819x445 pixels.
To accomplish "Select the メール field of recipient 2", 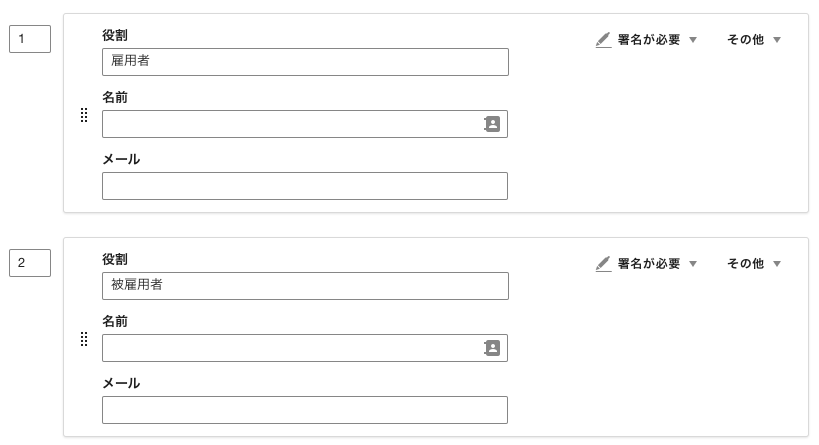I will point(305,410).
